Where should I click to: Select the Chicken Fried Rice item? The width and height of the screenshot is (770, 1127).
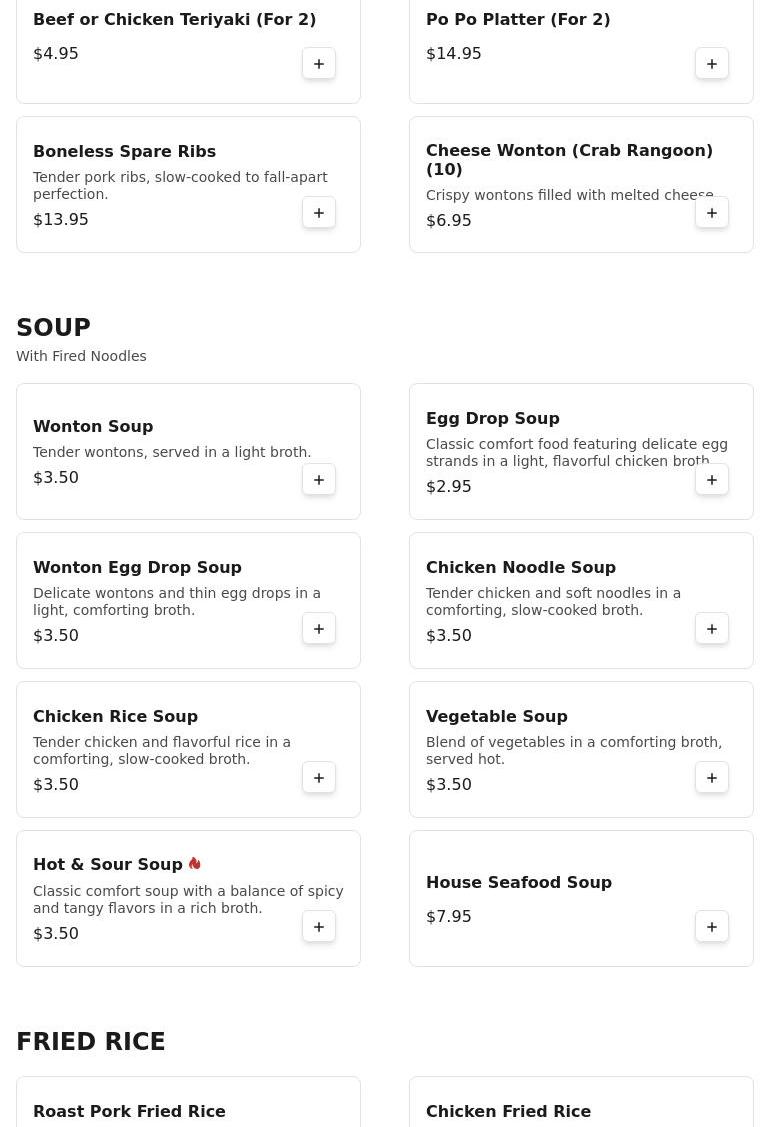[581, 1102]
